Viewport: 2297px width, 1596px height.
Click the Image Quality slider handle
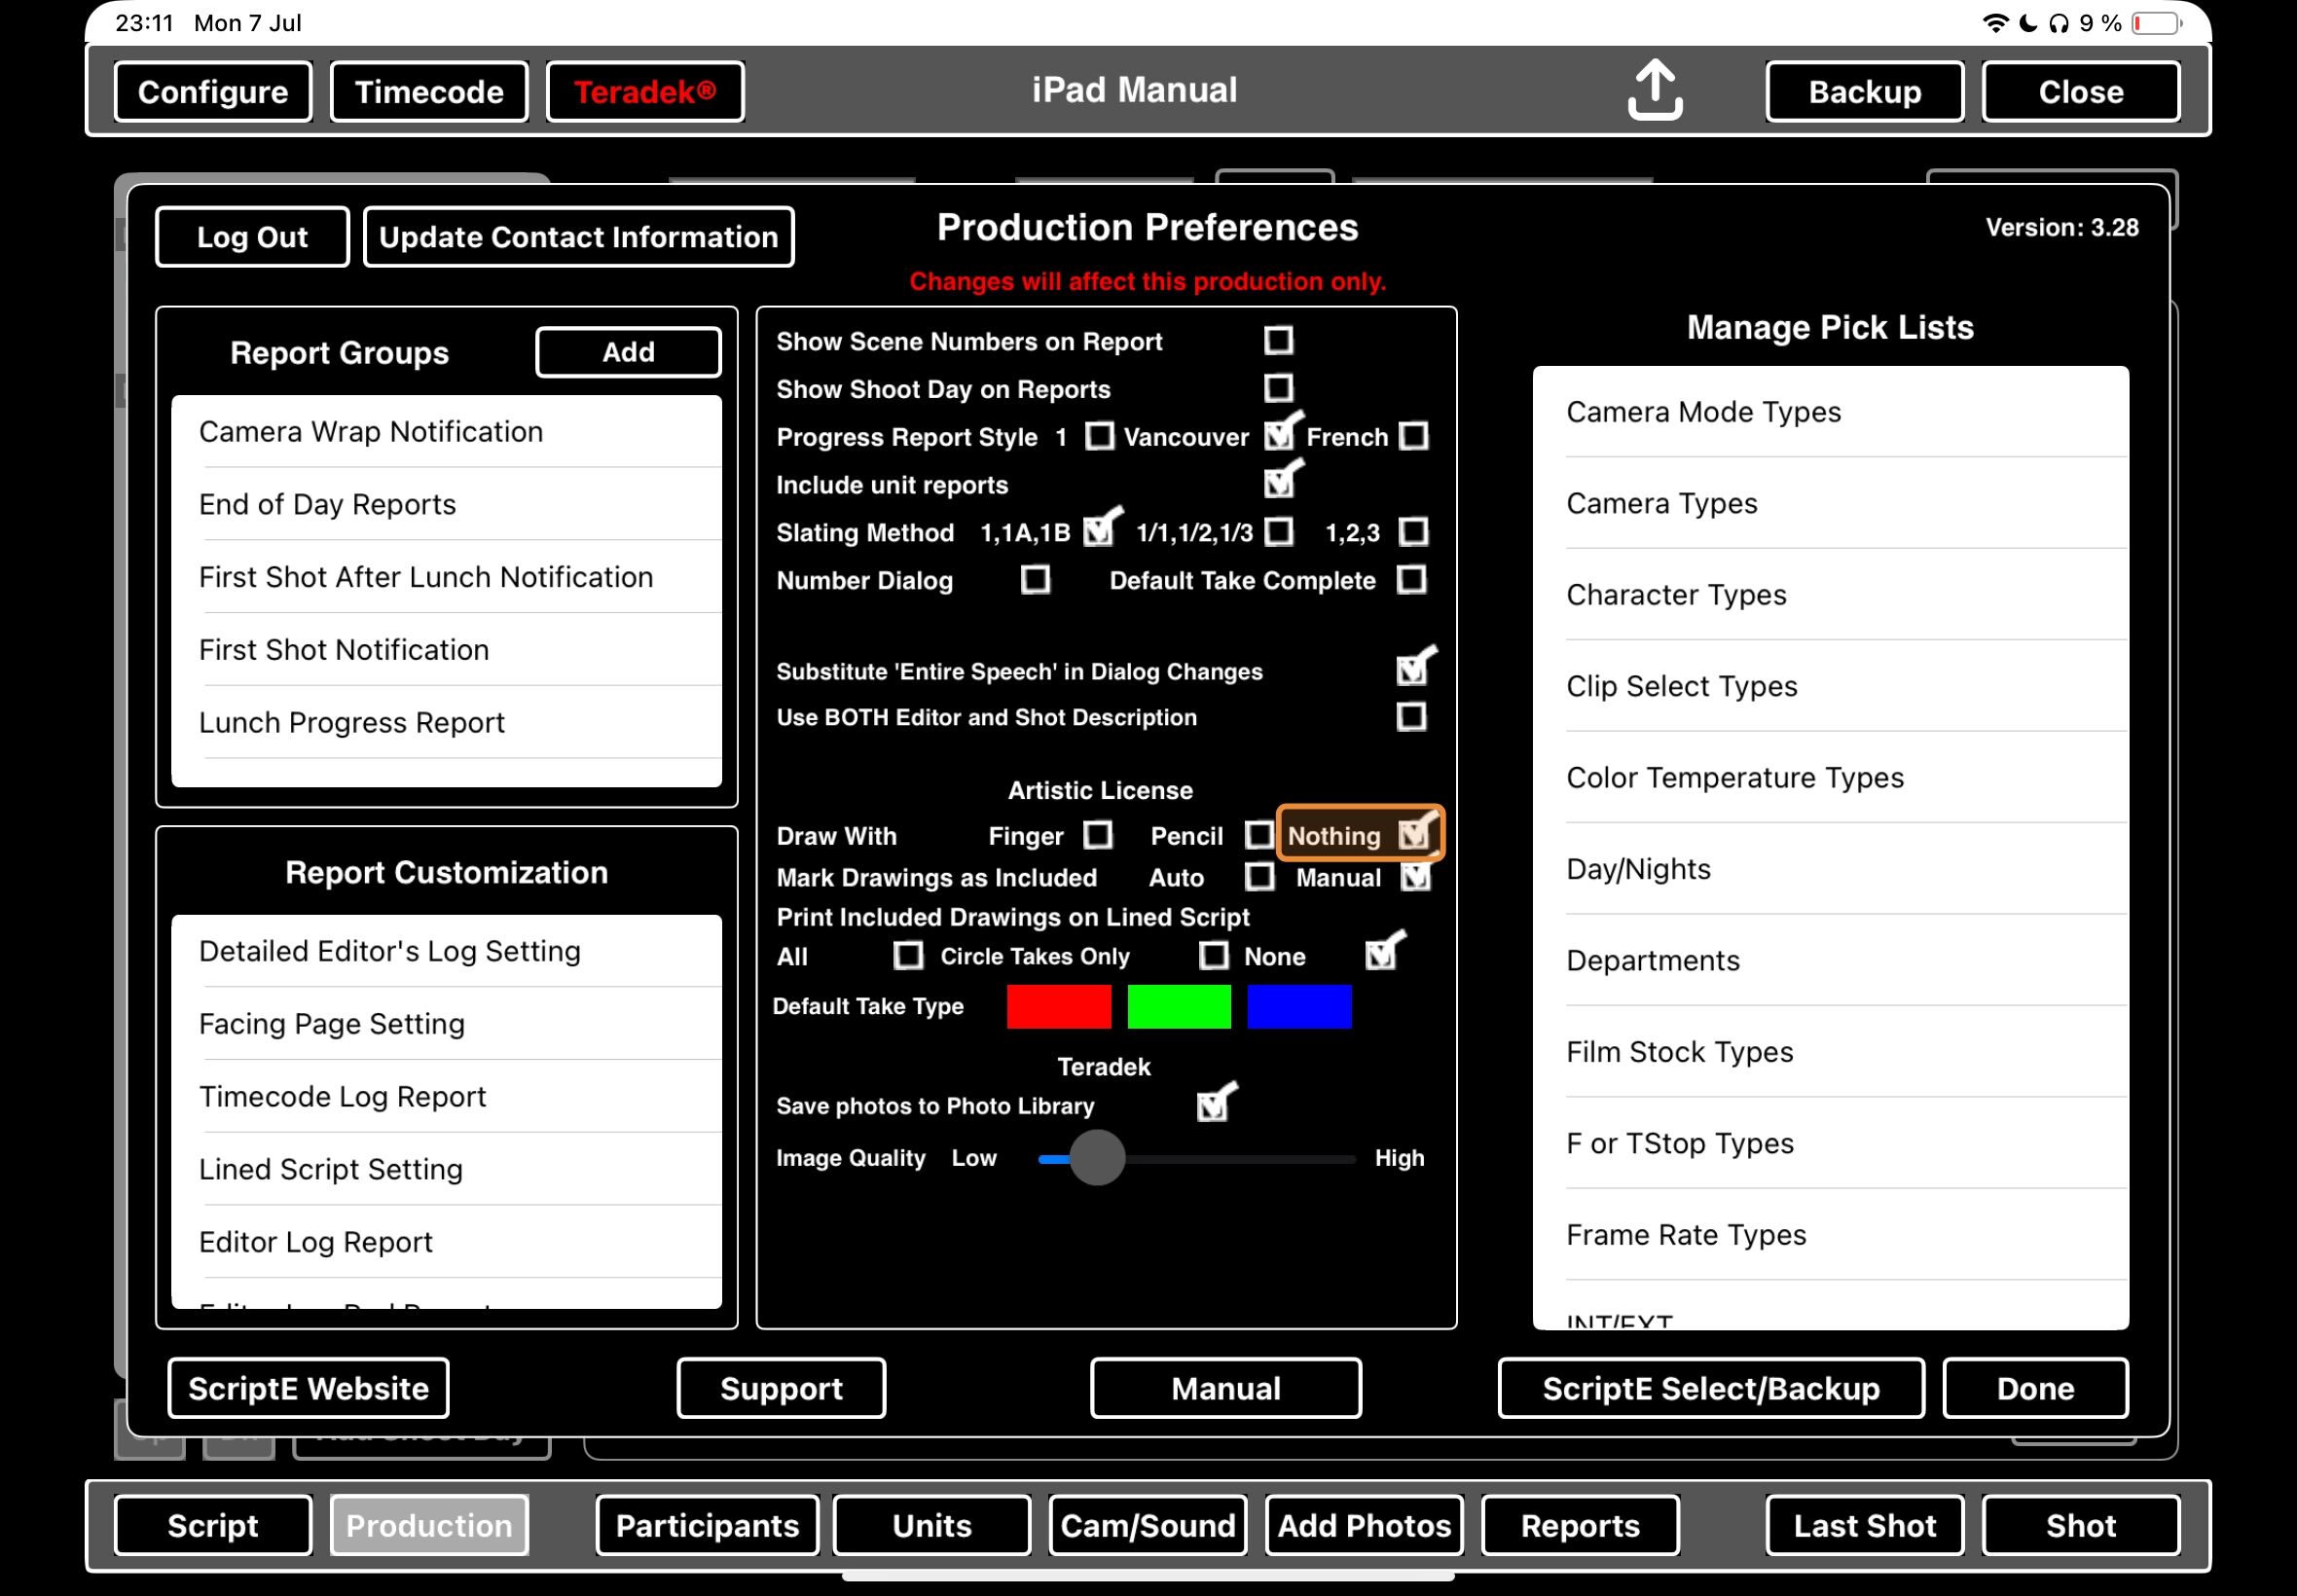[x=1097, y=1158]
